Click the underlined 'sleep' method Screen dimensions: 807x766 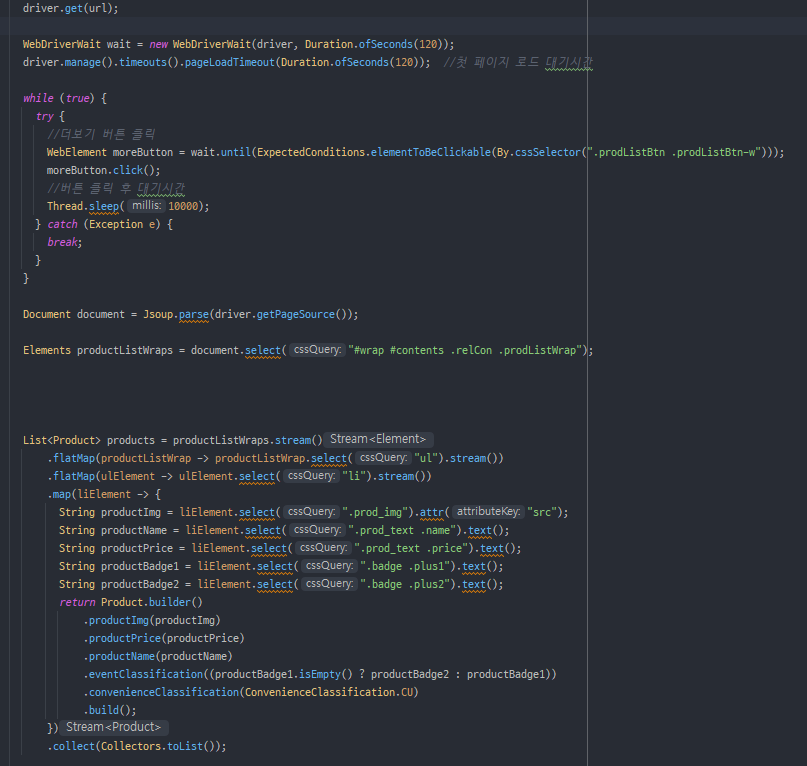(104, 206)
